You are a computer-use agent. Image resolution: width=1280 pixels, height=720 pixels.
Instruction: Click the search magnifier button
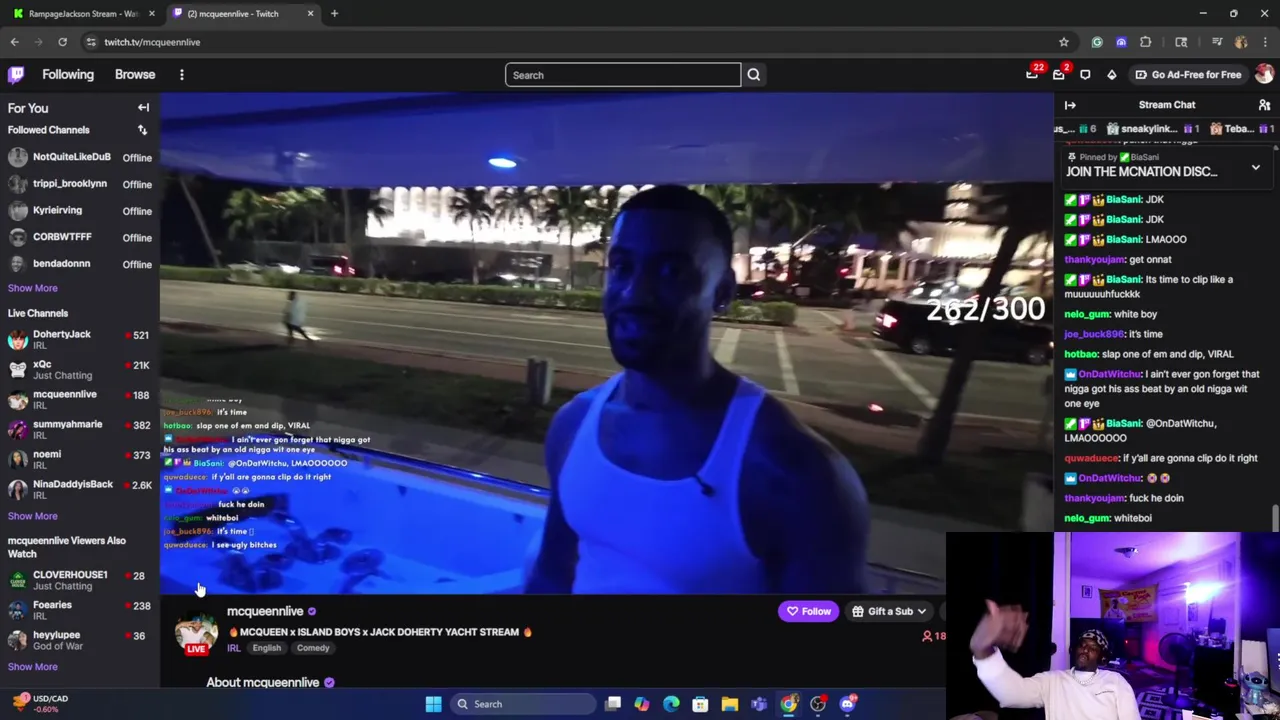(754, 75)
